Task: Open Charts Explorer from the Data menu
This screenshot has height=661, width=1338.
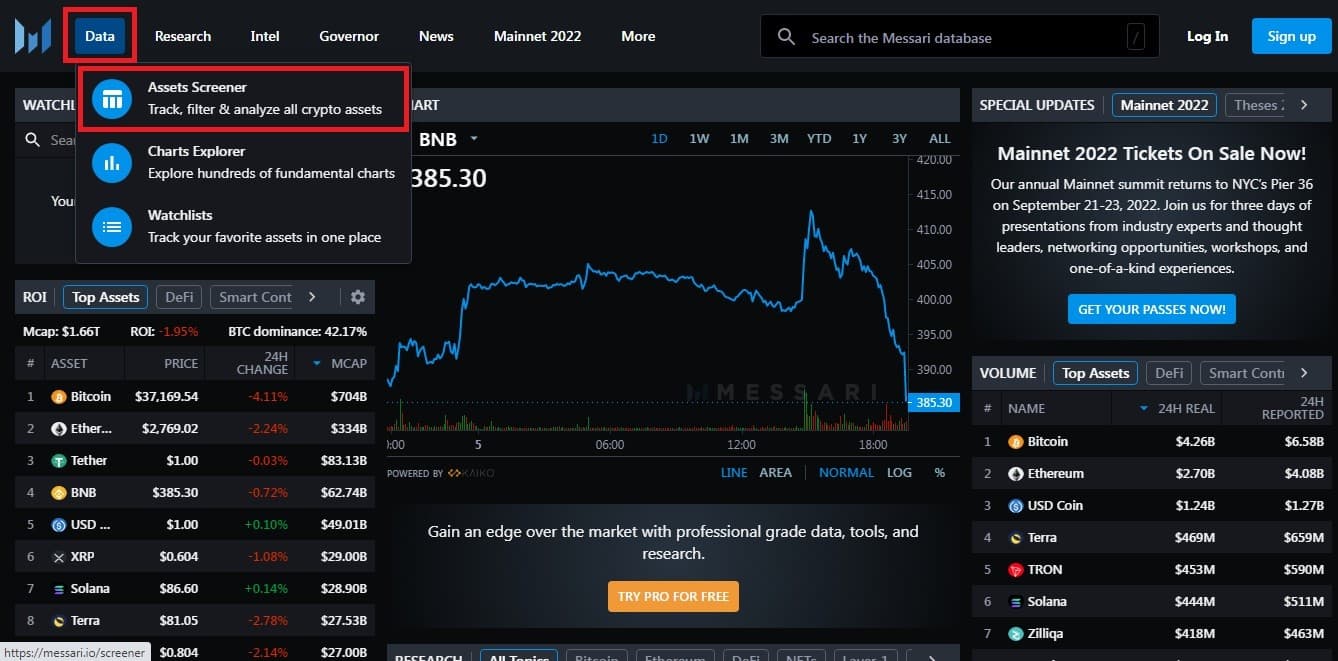Action: 243,162
